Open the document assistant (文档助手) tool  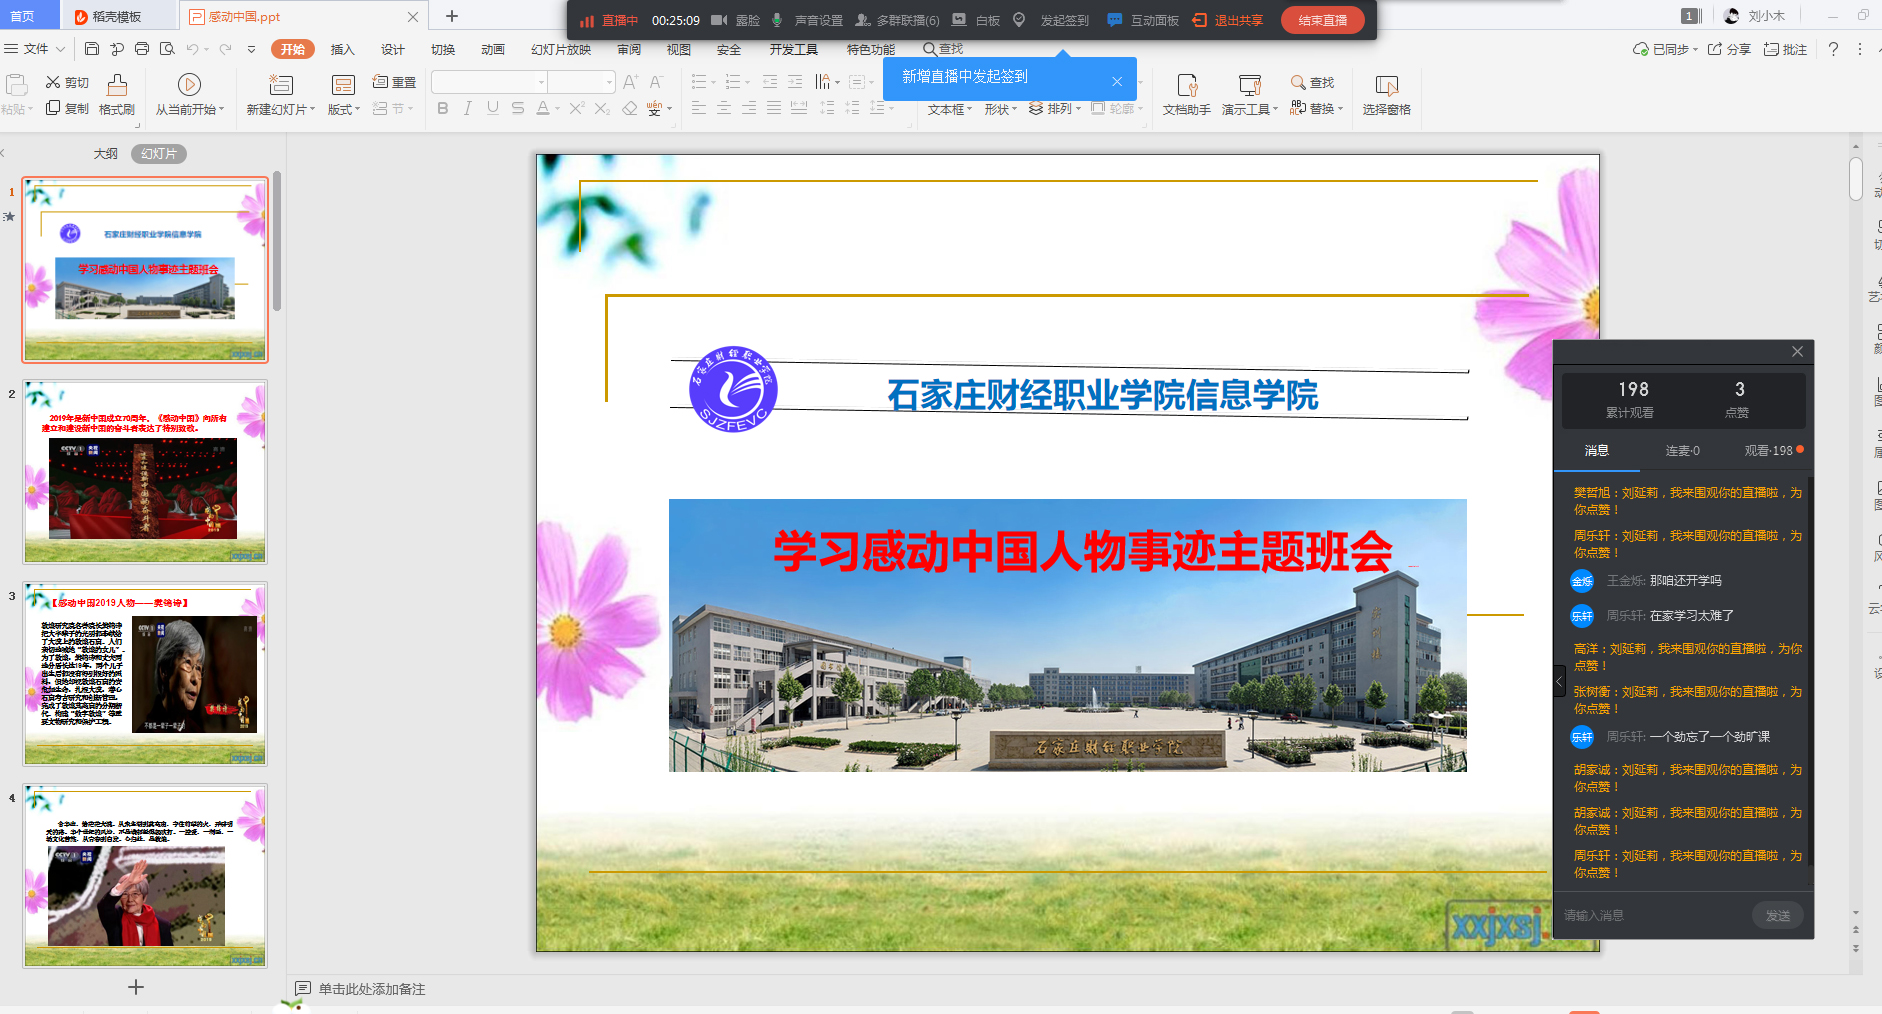[x=1187, y=94]
